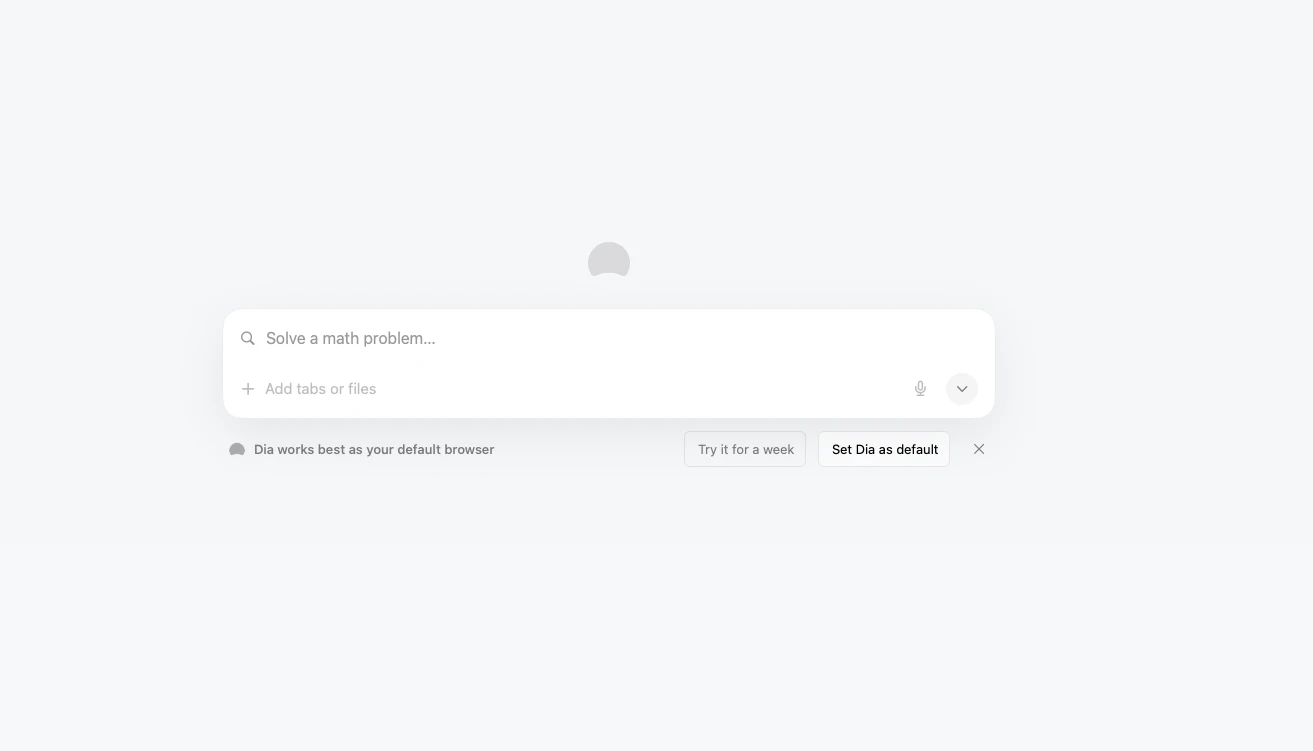Focus the 'Solve a math problem...' field
The height and width of the screenshot is (751, 1313).
point(600,339)
